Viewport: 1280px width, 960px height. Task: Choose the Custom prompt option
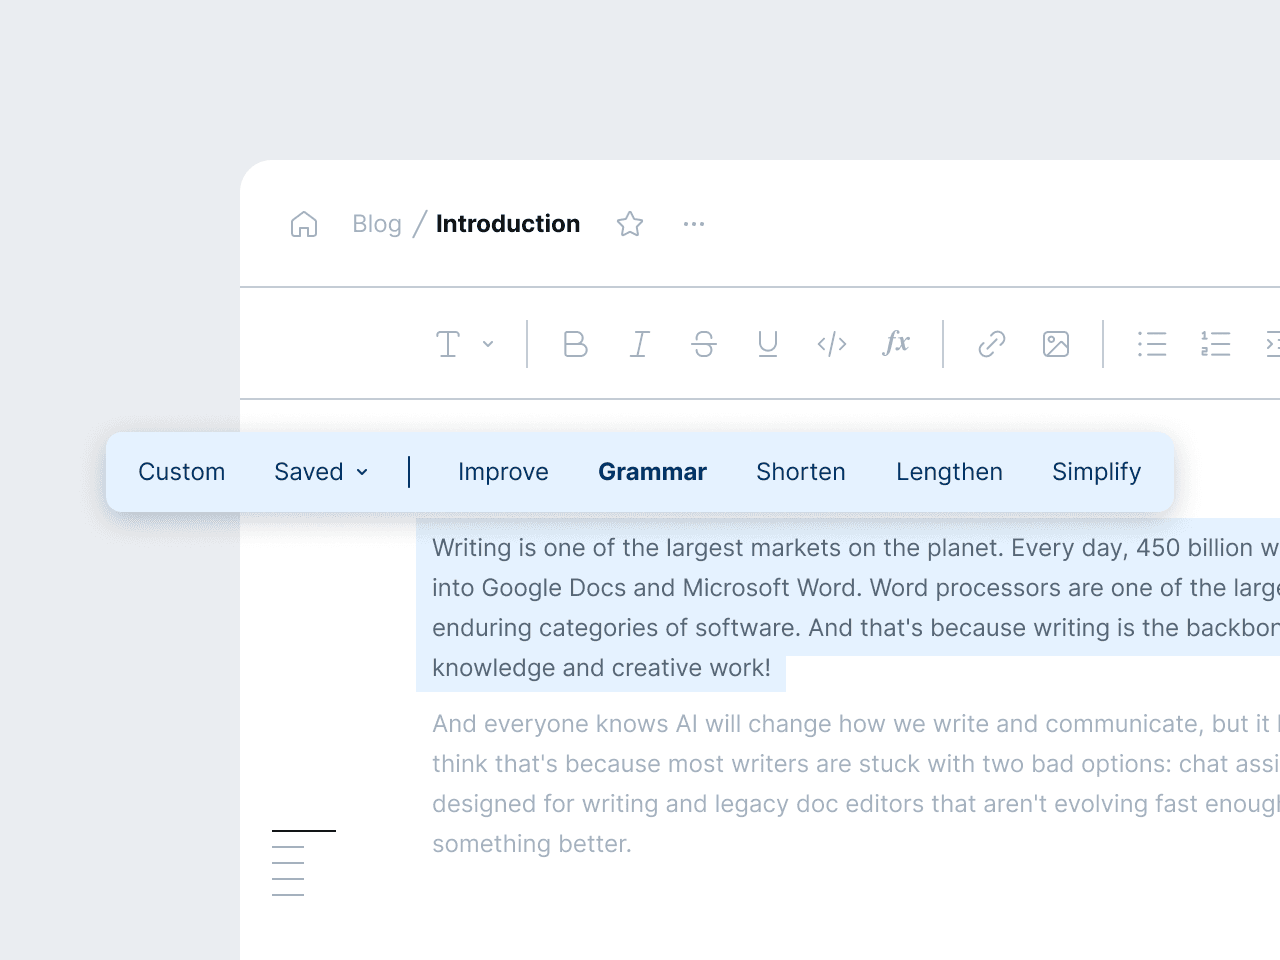tap(182, 472)
